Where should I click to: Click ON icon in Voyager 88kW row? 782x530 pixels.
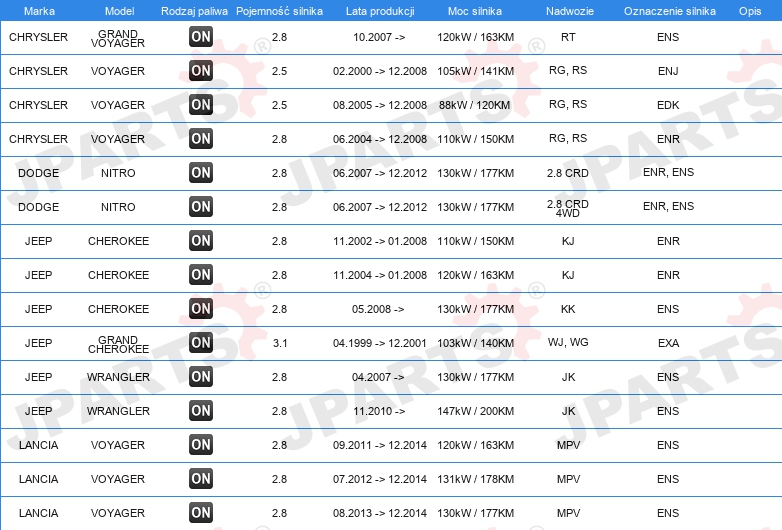pyautogui.click(x=200, y=105)
